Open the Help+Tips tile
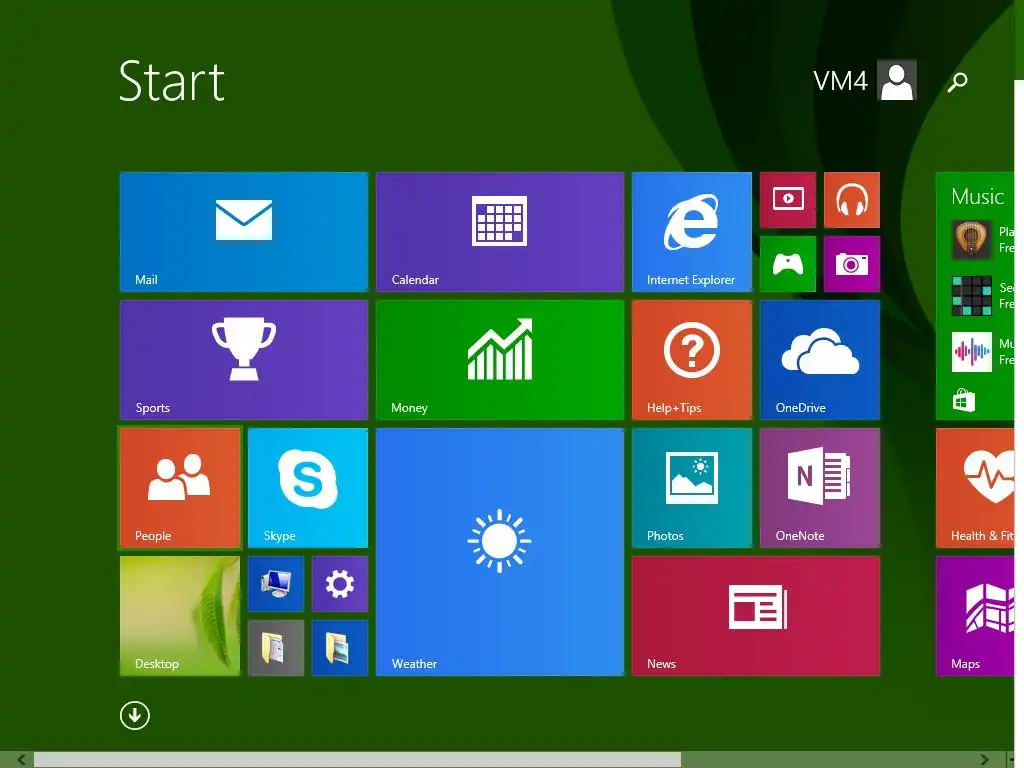 (x=692, y=360)
